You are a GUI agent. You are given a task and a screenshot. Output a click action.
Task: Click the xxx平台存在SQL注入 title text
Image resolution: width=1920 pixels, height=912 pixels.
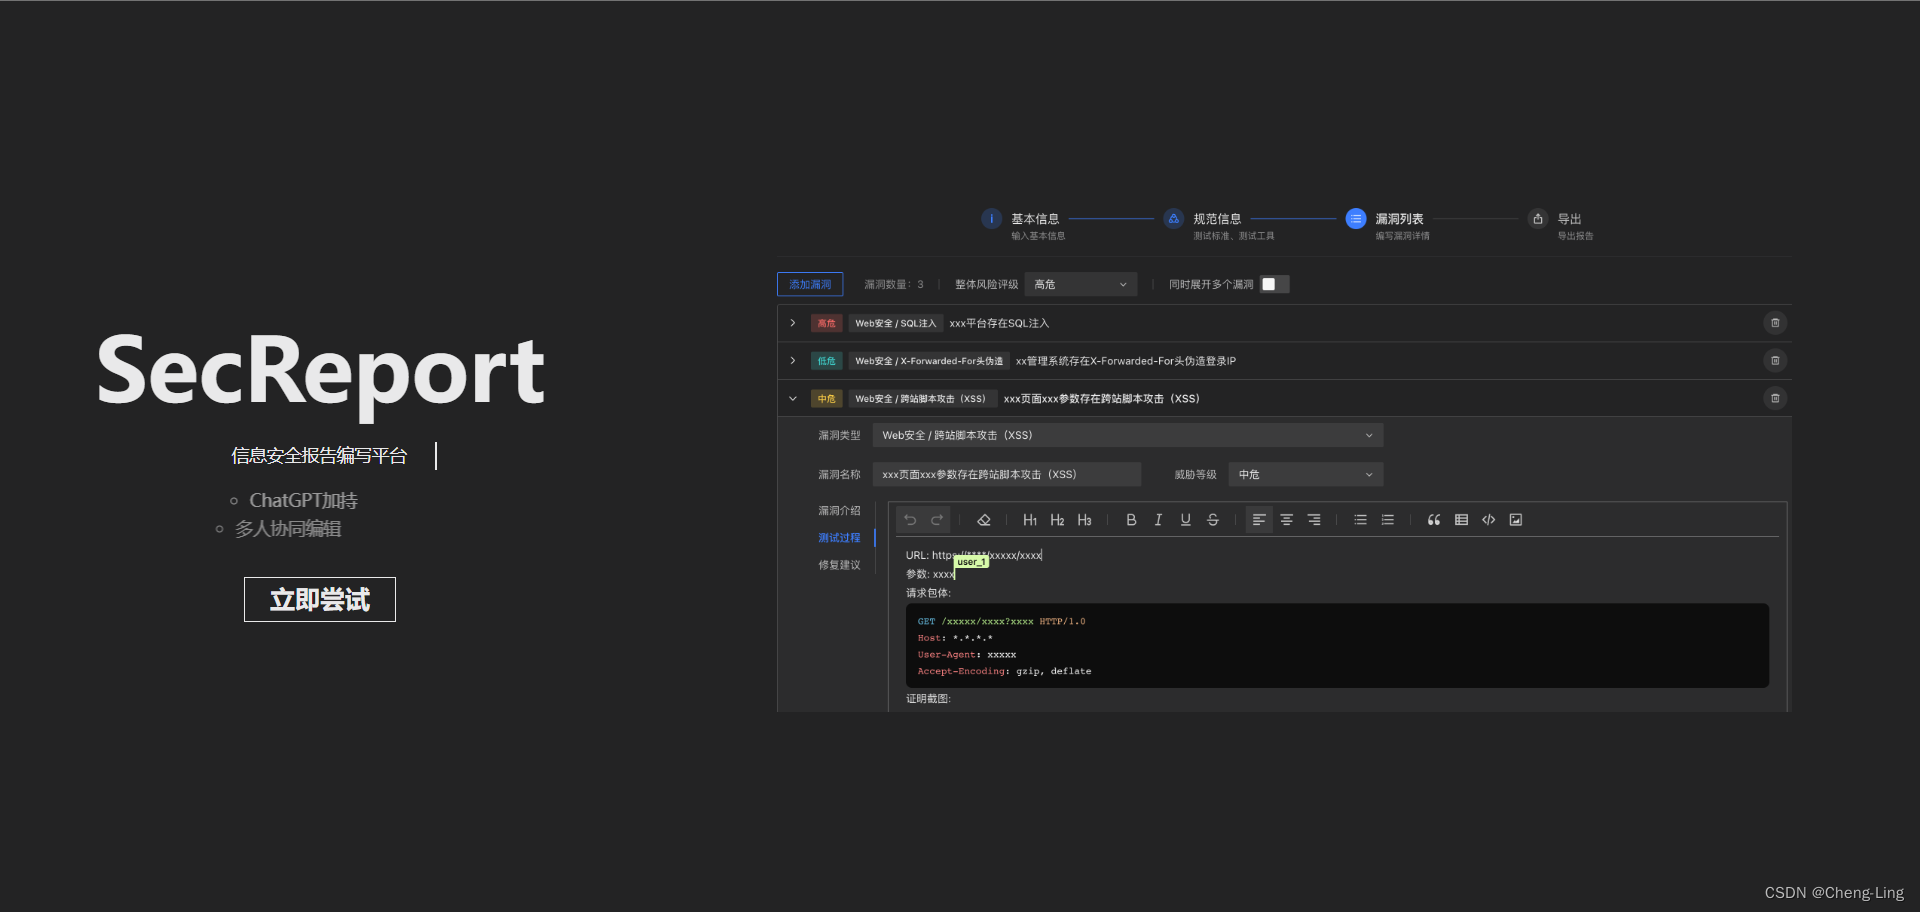pos(999,323)
